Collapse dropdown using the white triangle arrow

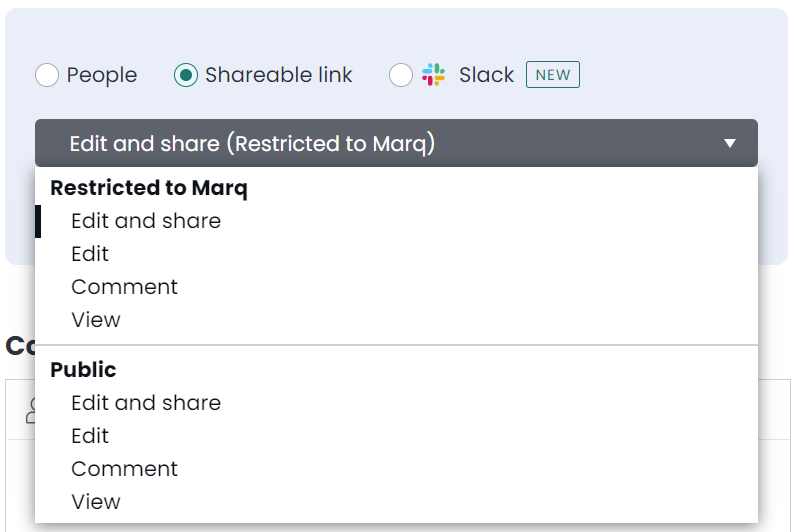[x=730, y=143]
